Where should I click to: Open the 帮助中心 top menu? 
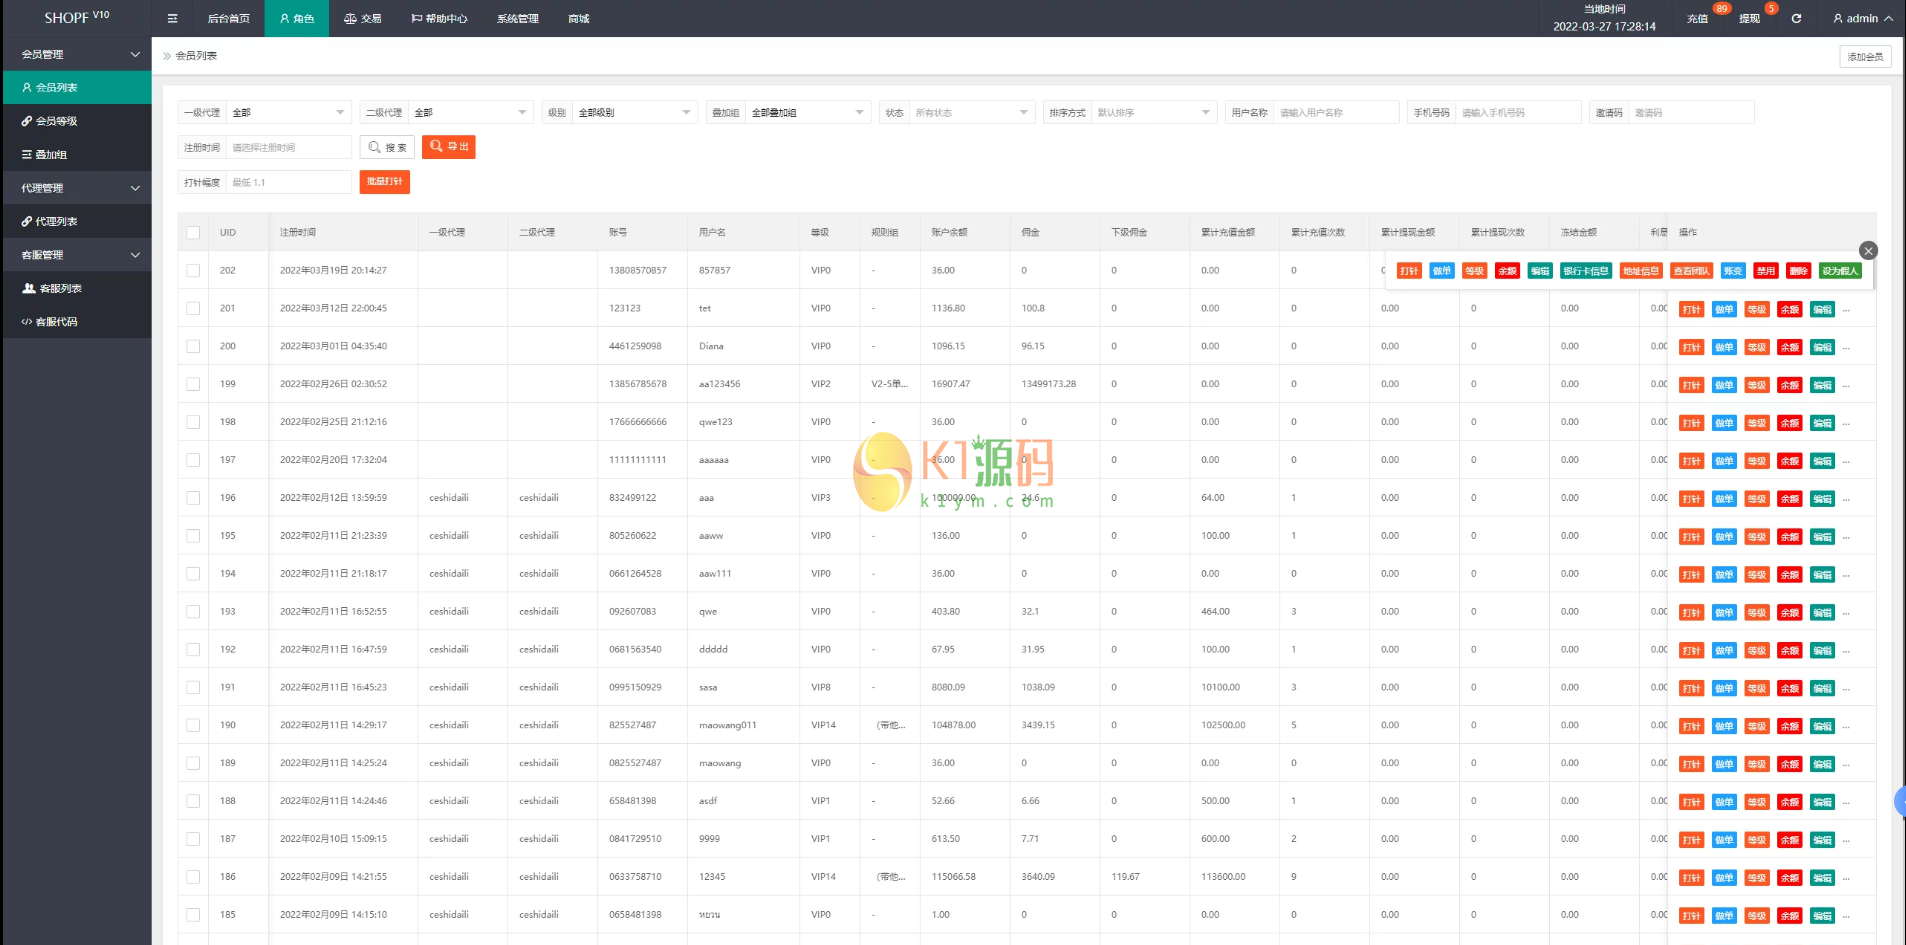[x=439, y=19]
